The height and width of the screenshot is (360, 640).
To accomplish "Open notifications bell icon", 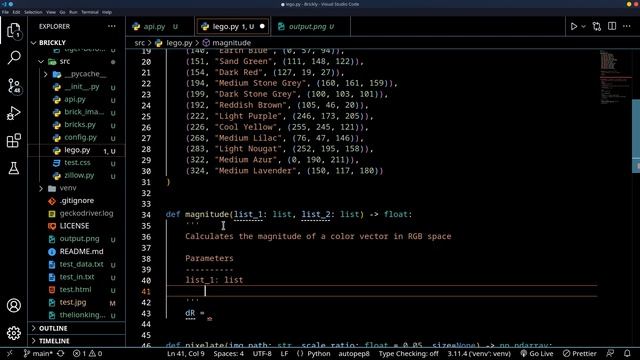I will [x=627, y=354].
